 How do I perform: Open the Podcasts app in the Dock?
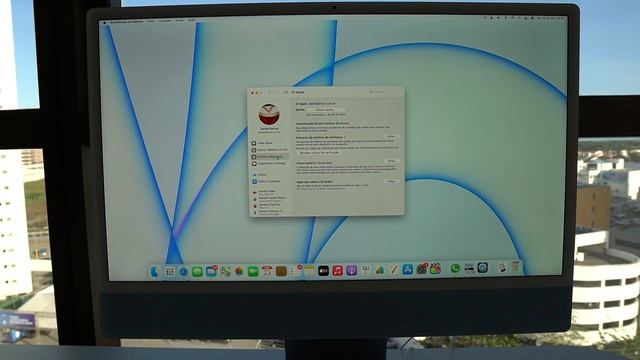click(351, 270)
